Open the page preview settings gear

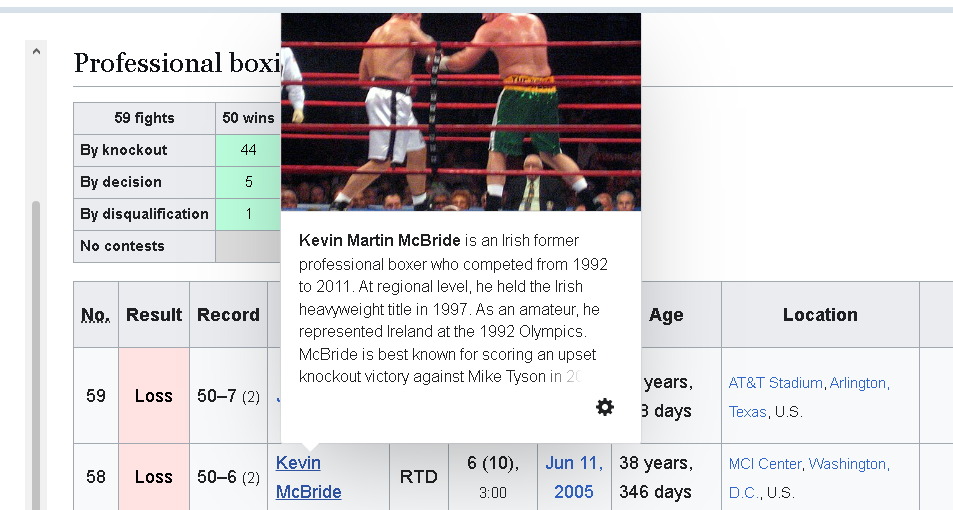(604, 407)
